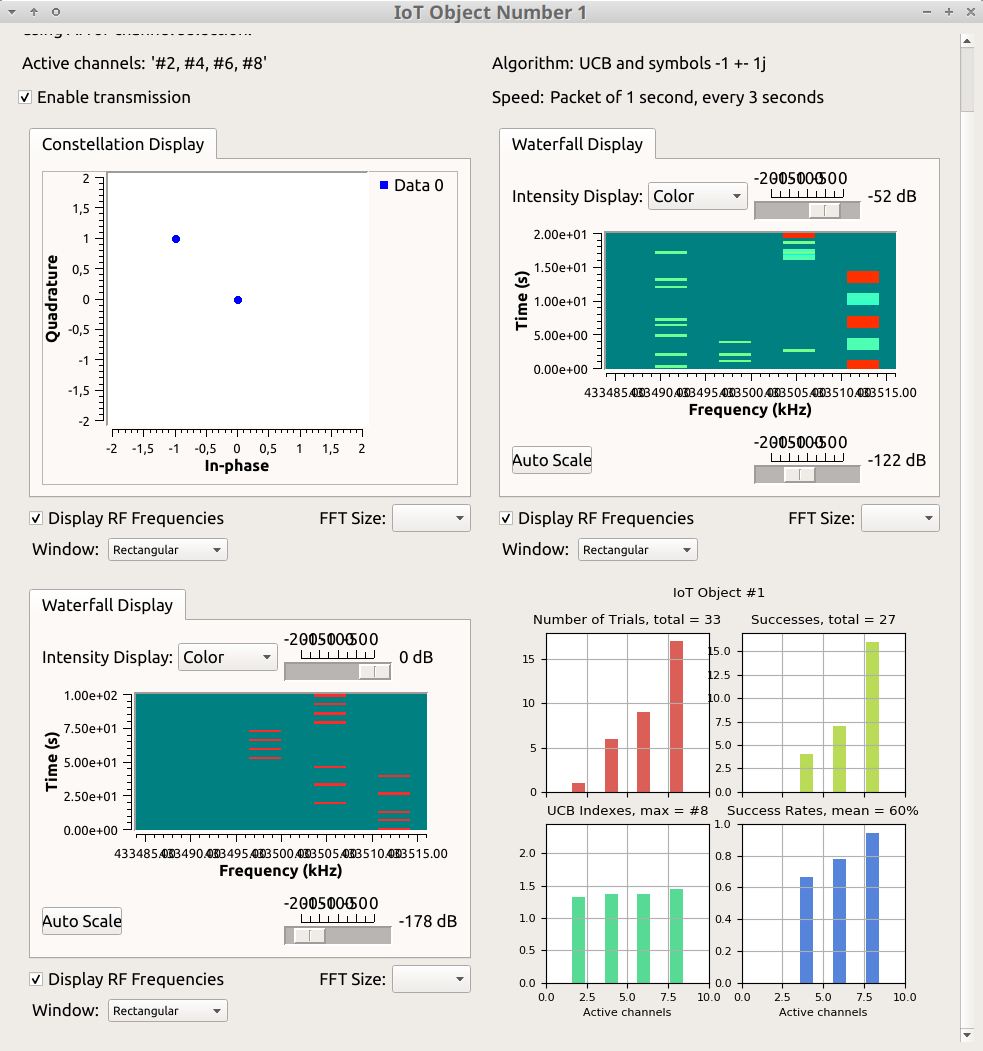The height and width of the screenshot is (1051, 983).
Task: Select the bottom-left Waterfall Display tab
Action: coord(107,605)
